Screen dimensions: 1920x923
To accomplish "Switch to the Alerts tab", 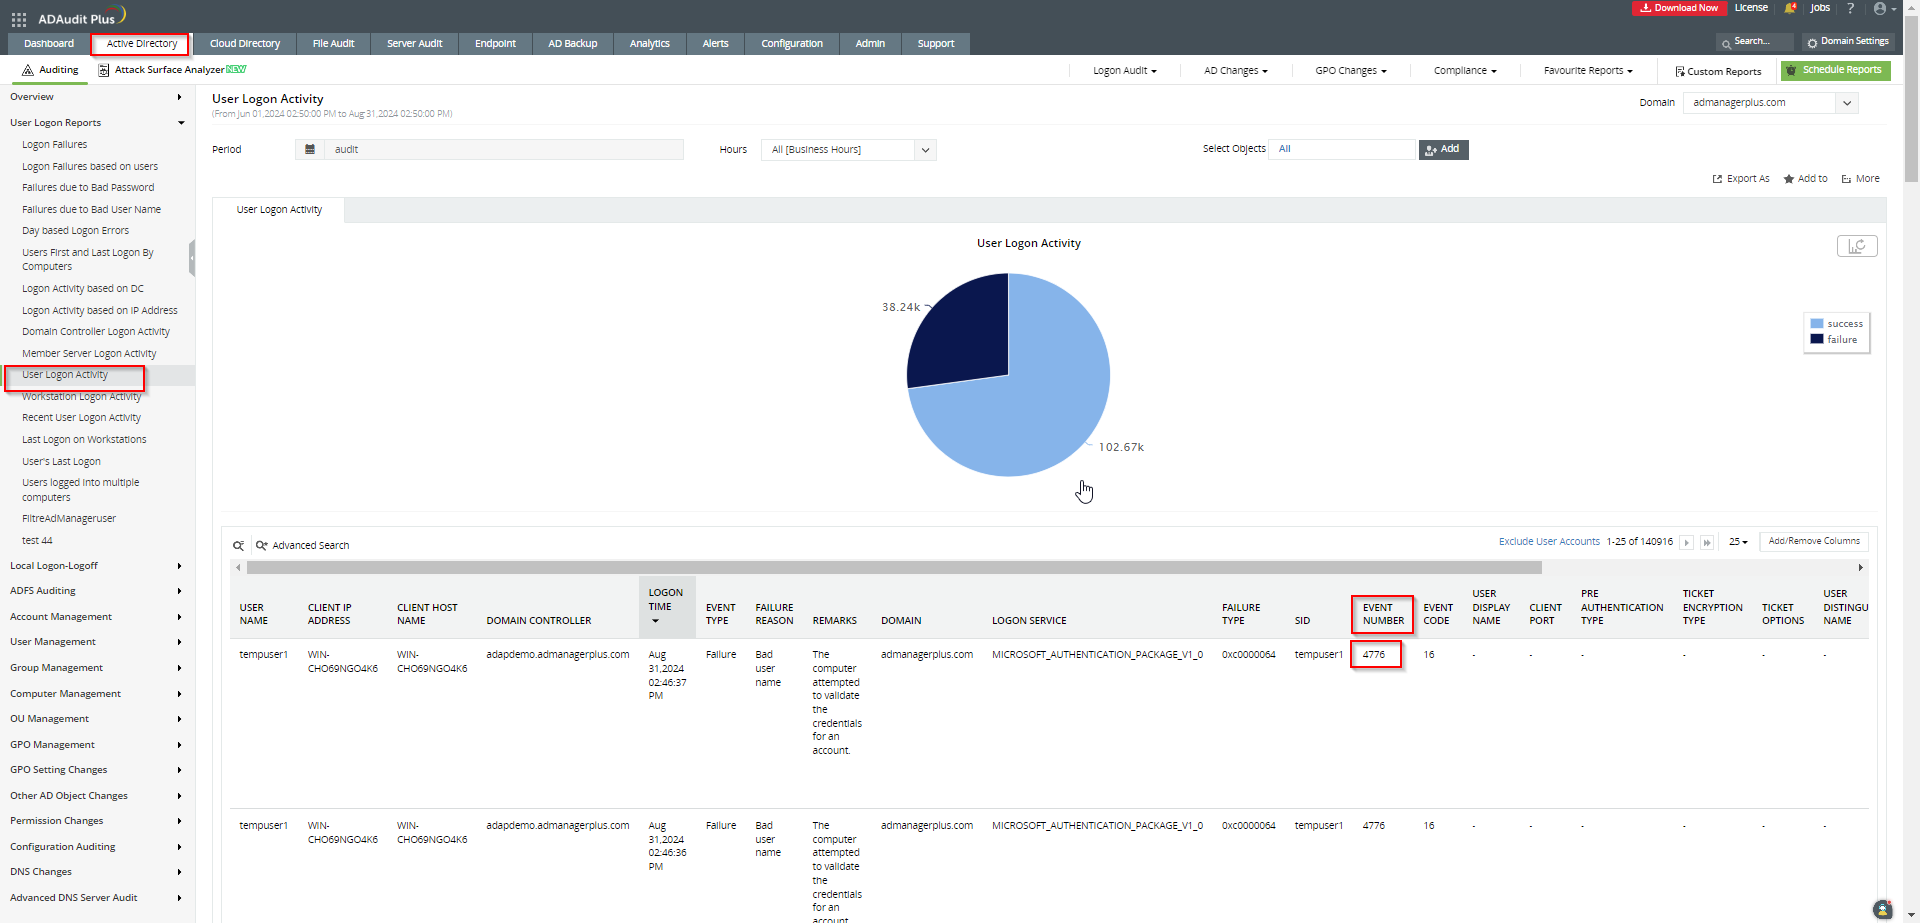I will [715, 44].
